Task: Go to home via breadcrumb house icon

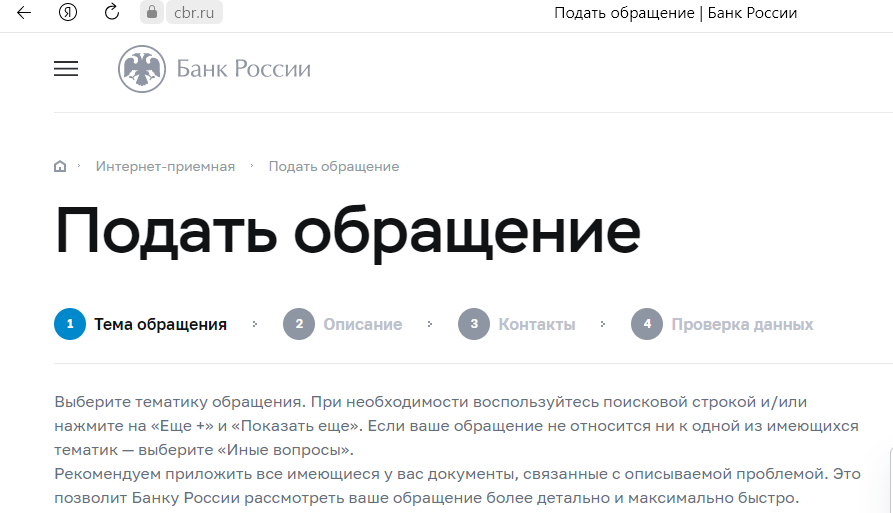Action: 60,166
